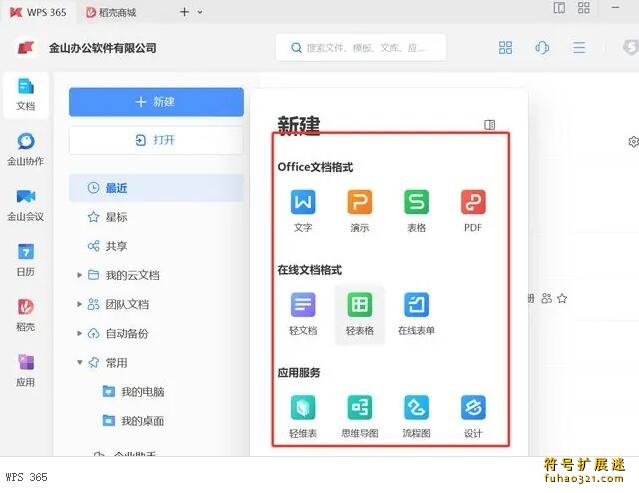
Task: Click the 打开 button
Action: pos(156,140)
